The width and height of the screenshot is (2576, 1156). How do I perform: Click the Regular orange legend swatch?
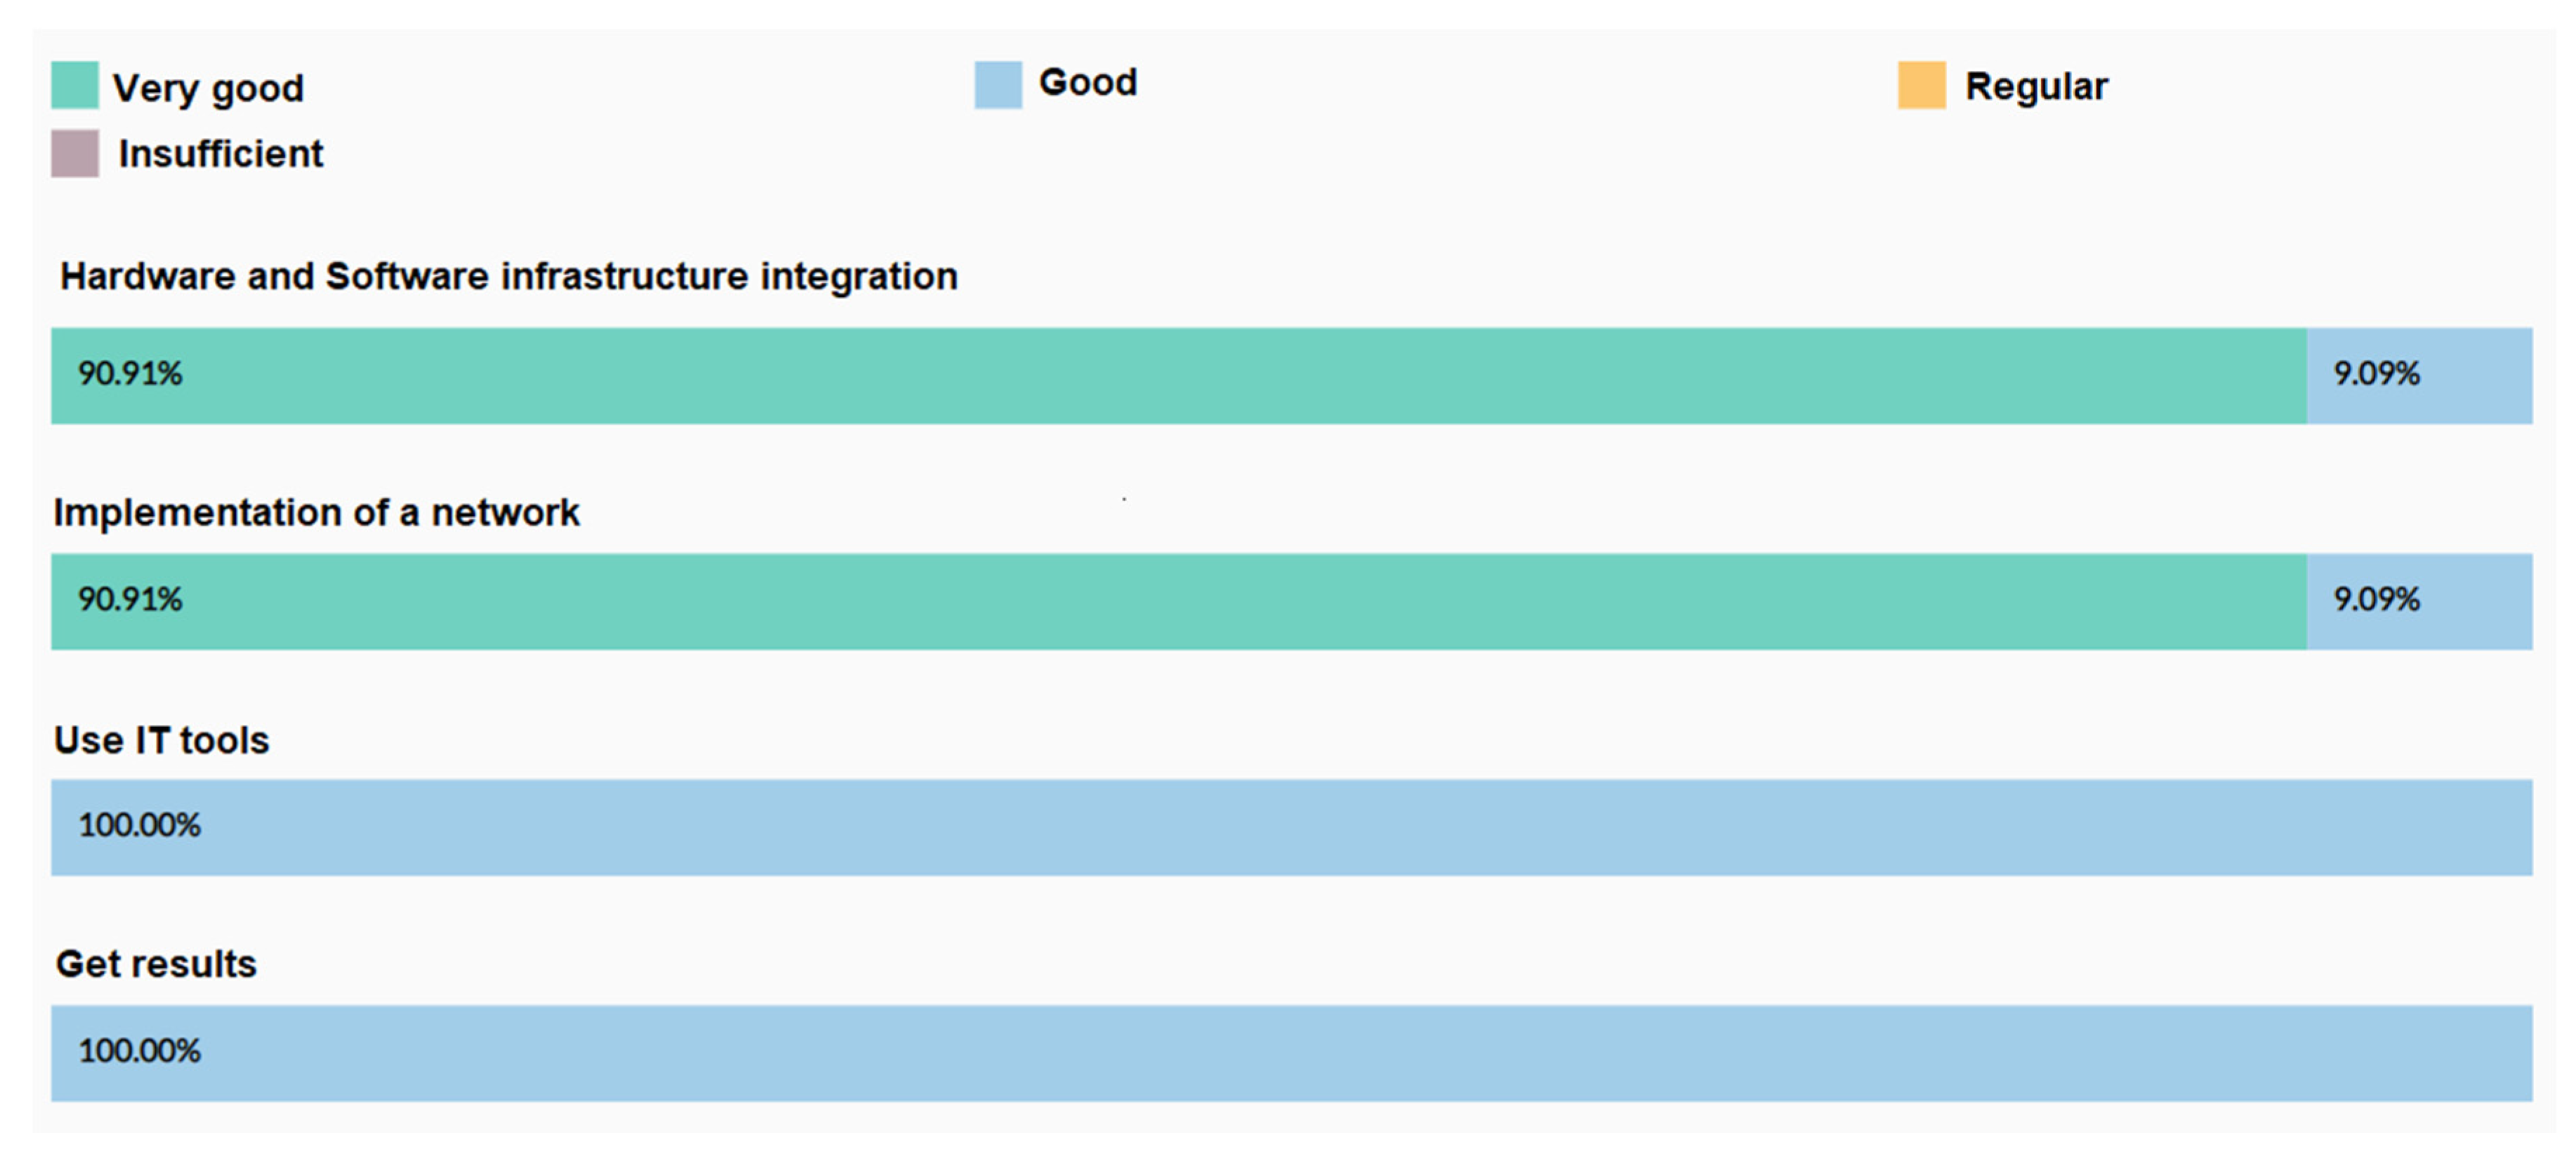coord(1921,85)
